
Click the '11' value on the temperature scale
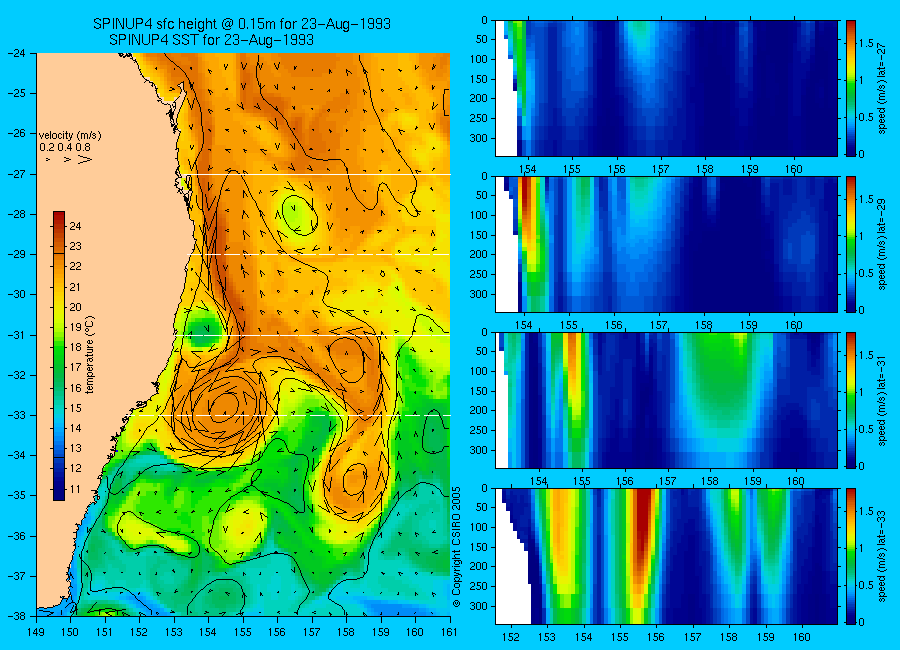pyautogui.click(x=75, y=489)
